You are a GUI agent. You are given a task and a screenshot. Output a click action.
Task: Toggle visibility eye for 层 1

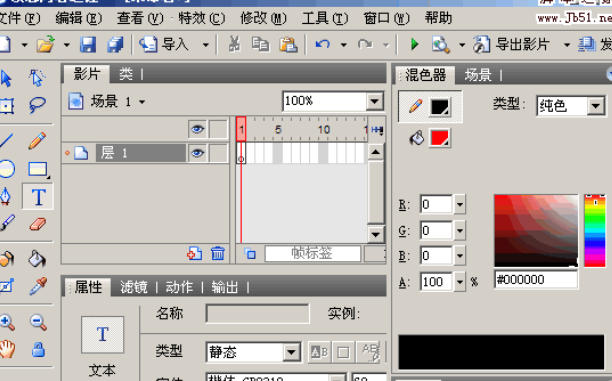197,153
